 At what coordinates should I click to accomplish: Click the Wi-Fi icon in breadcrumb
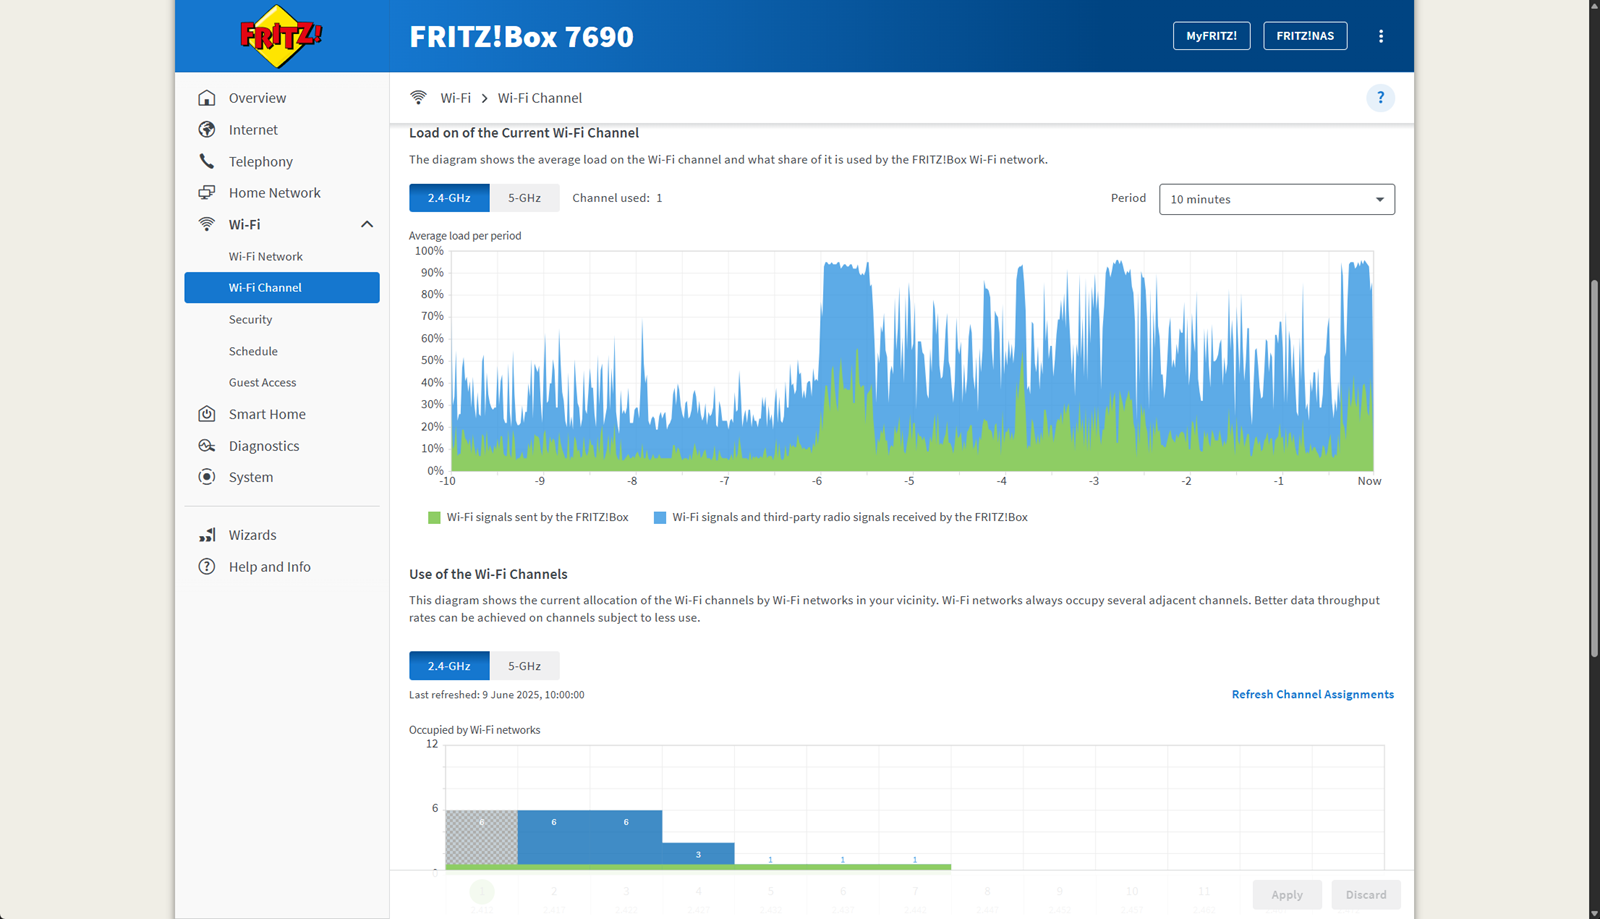418,98
